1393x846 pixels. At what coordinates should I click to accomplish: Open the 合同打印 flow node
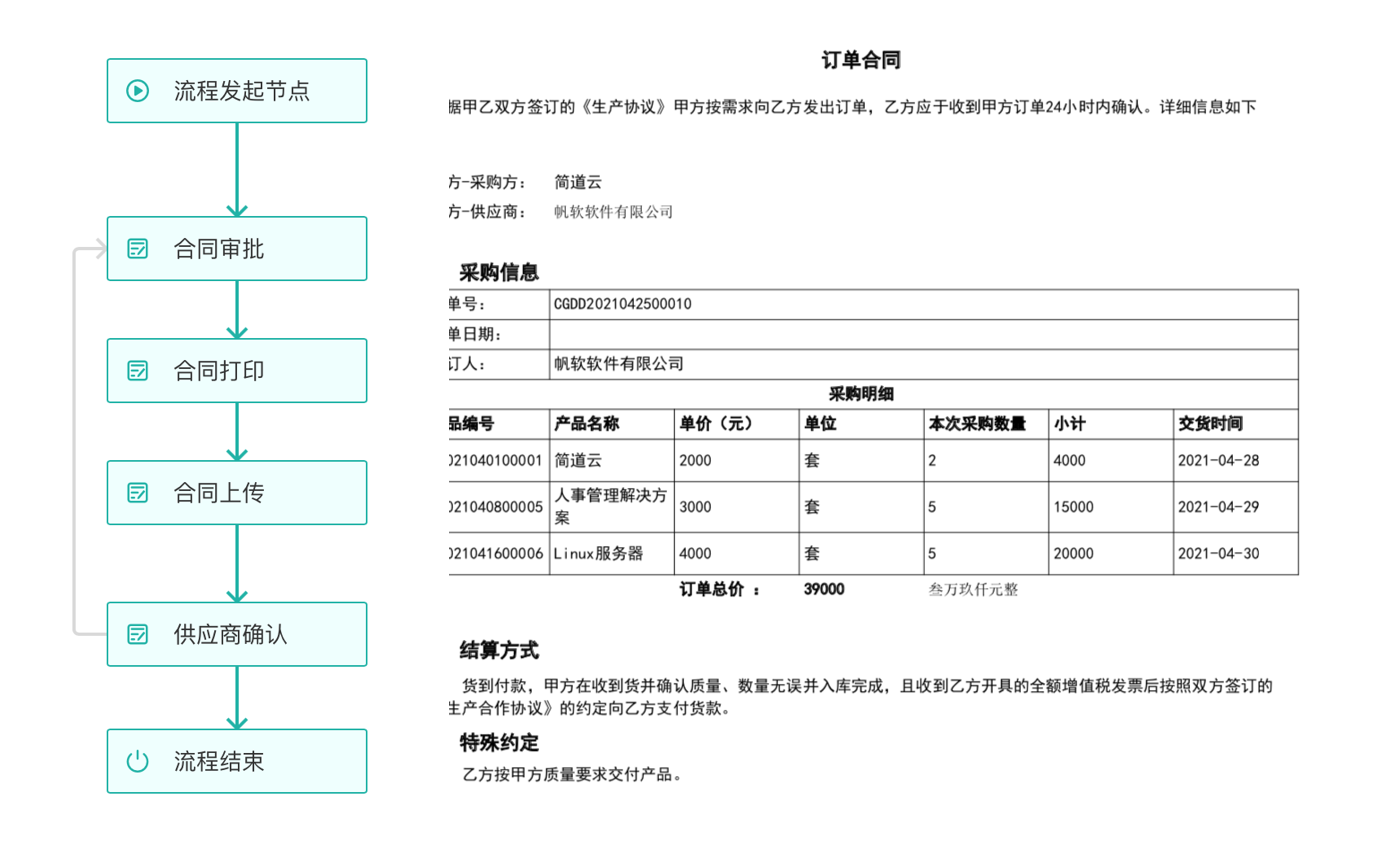click(237, 371)
